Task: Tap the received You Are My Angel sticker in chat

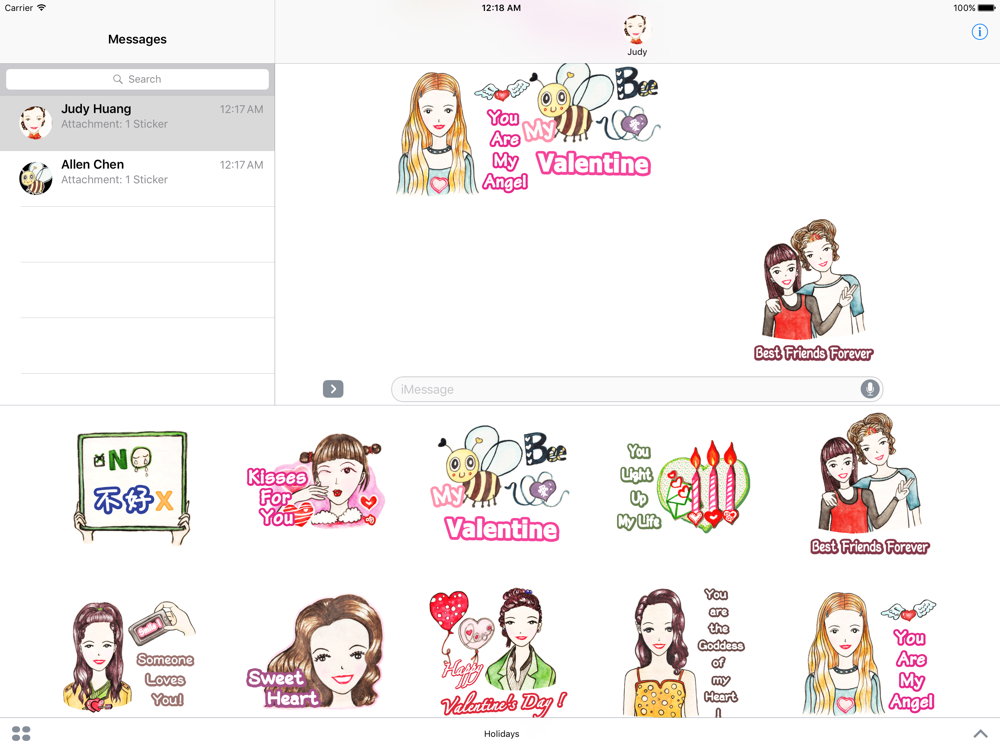Action: coord(462,134)
